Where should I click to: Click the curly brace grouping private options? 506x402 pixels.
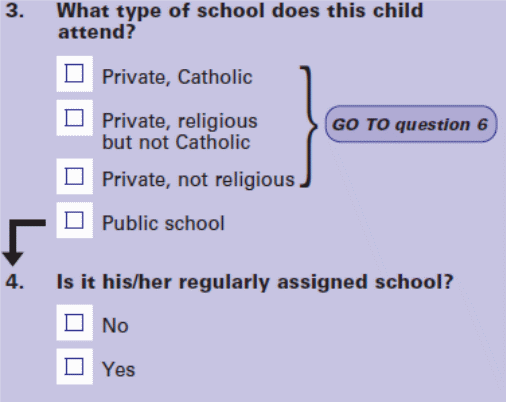[308, 127]
